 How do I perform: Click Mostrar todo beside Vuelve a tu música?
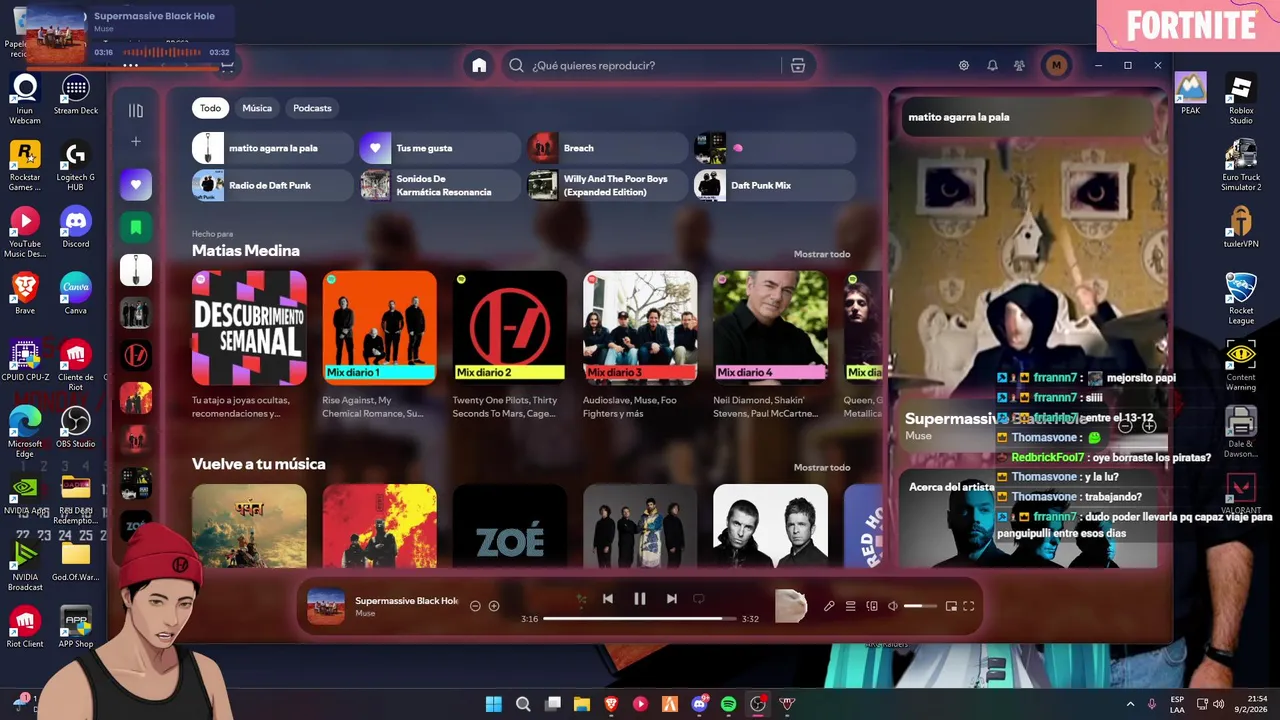[x=822, y=467]
